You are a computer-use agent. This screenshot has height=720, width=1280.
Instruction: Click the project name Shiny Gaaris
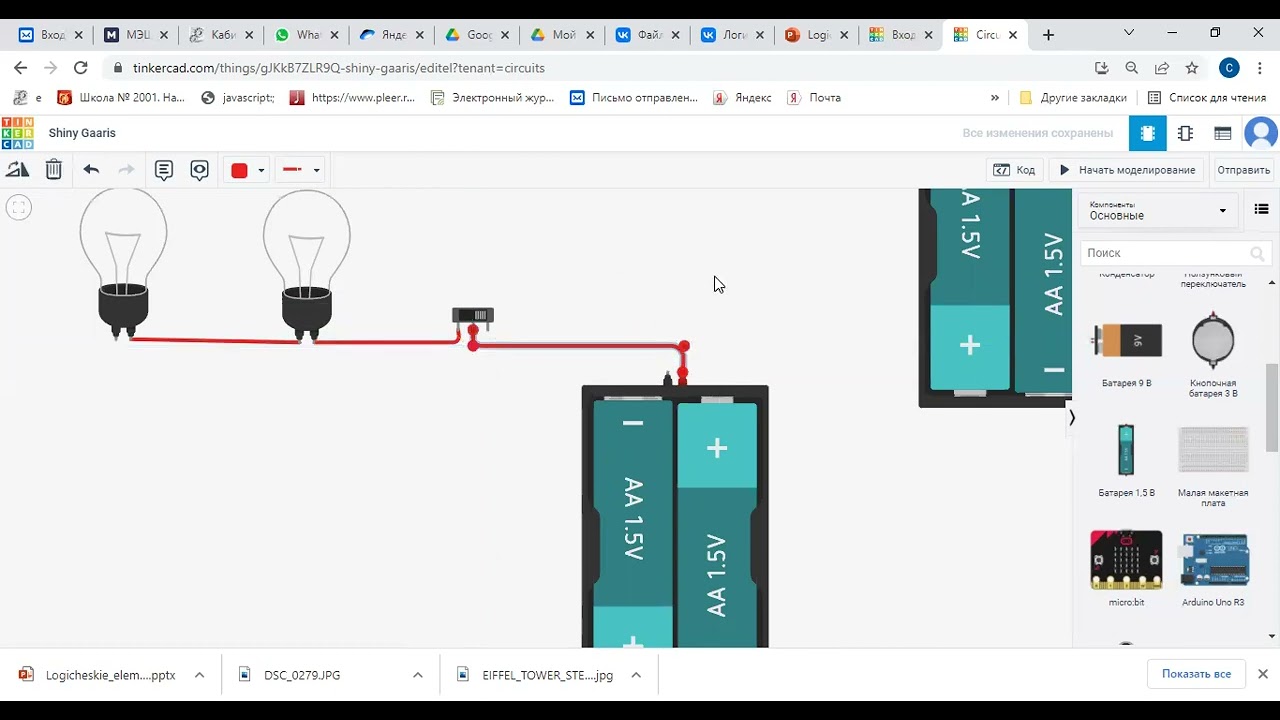coord(82,133)
